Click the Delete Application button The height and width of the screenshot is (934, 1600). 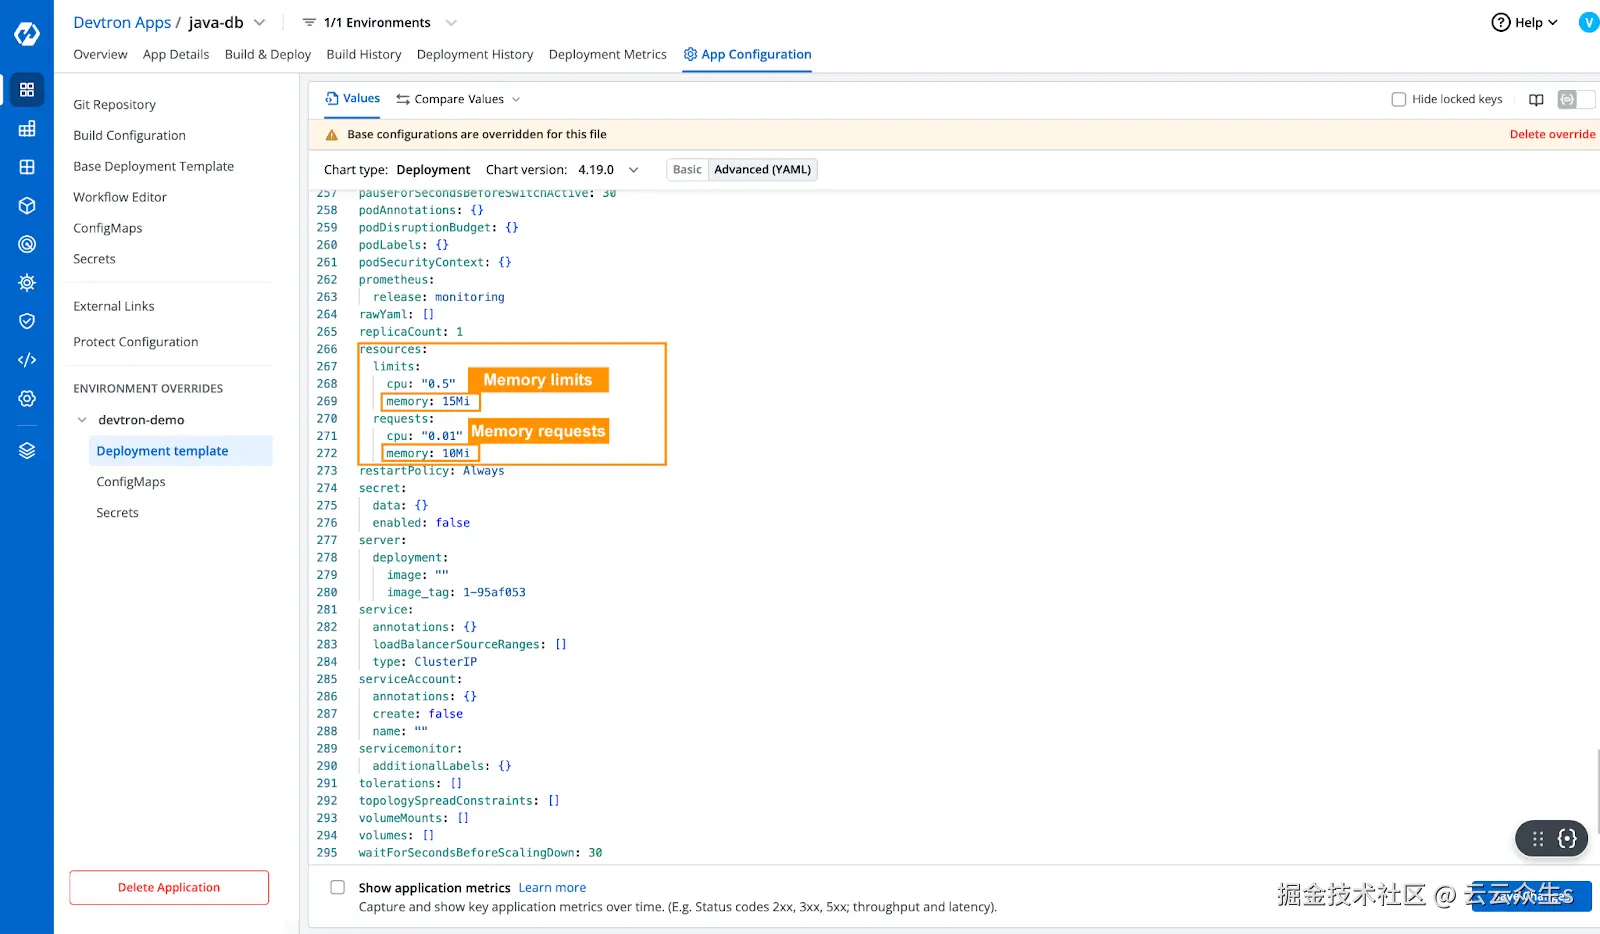168,887
